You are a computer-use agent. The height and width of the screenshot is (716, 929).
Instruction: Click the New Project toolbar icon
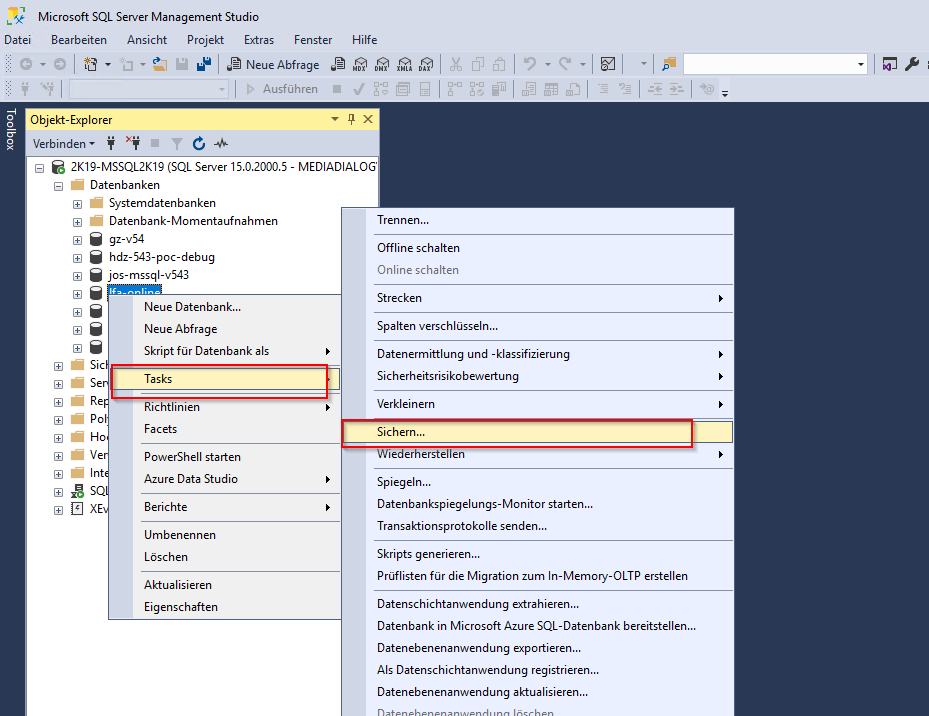click(90, 64)
